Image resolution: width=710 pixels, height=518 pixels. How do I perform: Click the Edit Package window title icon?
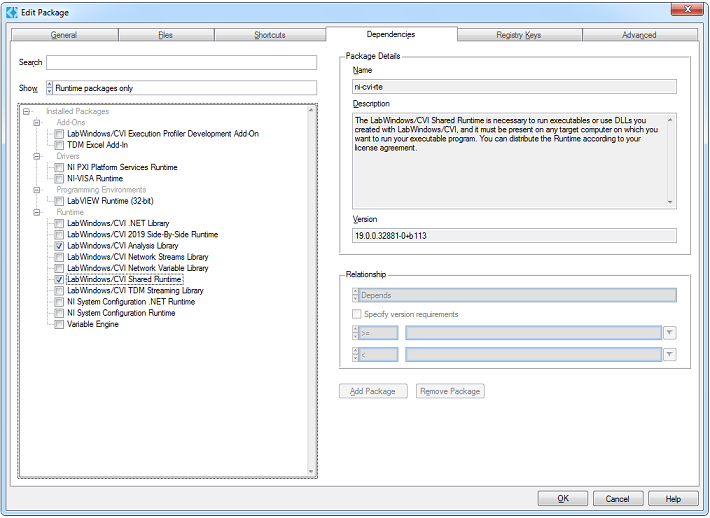coord(12,12)
